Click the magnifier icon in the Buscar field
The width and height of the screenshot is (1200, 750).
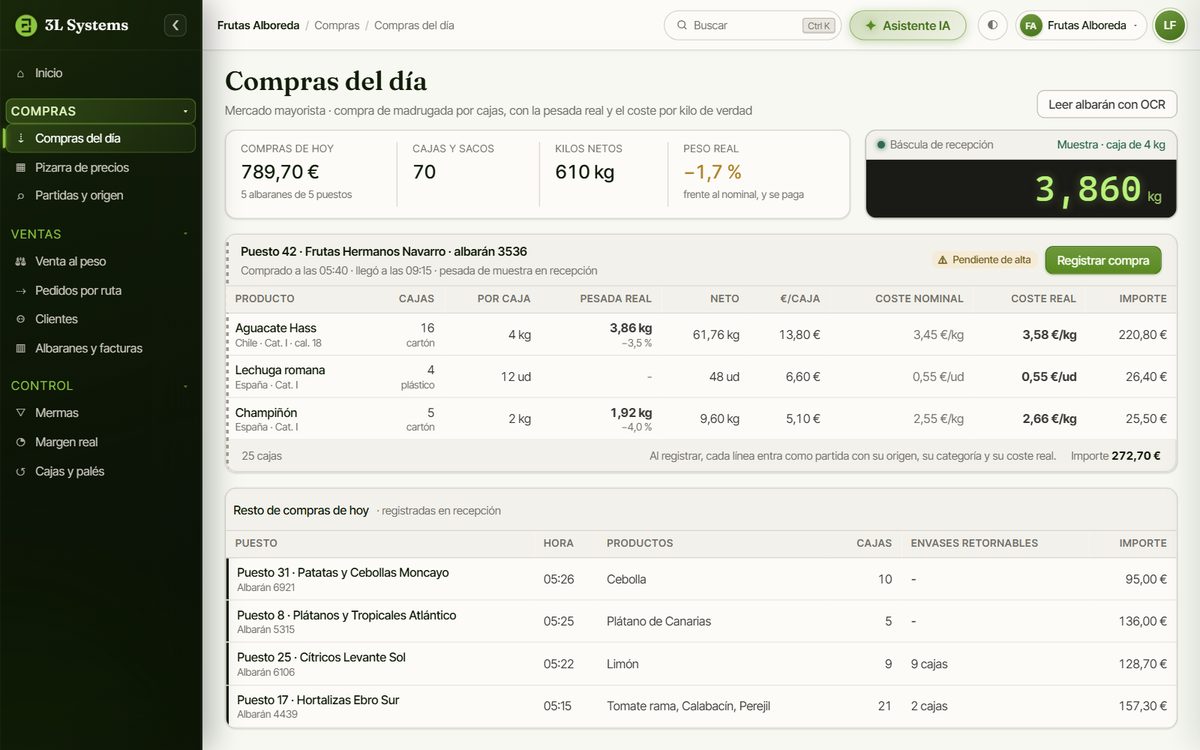(682, 26)
